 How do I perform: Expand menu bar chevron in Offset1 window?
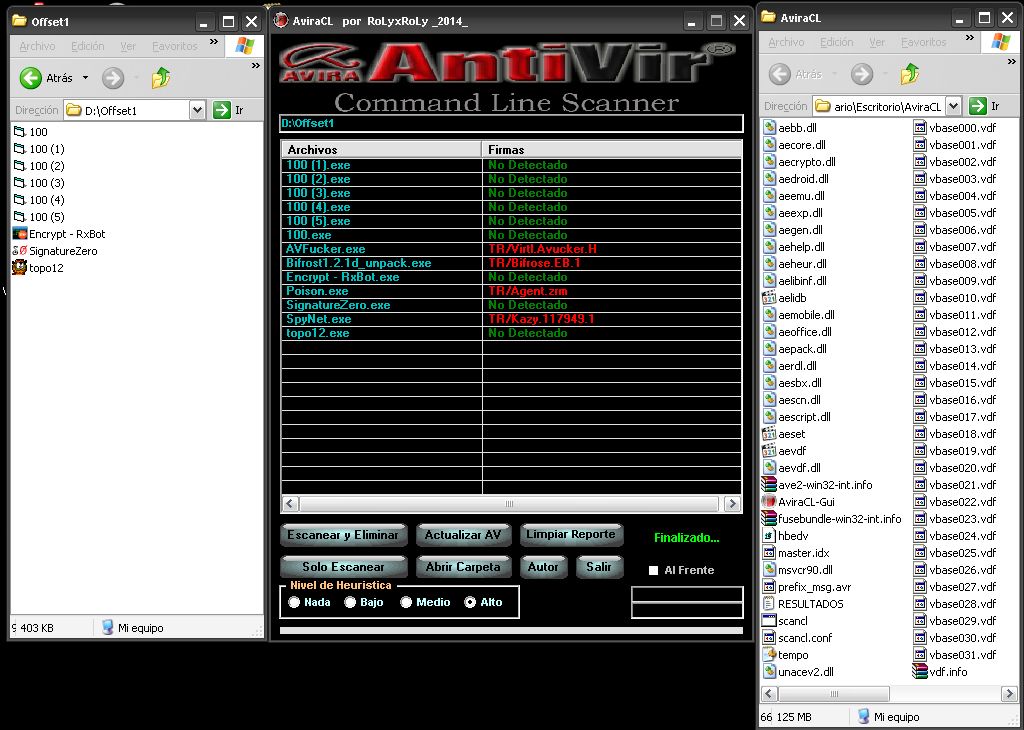214,42
